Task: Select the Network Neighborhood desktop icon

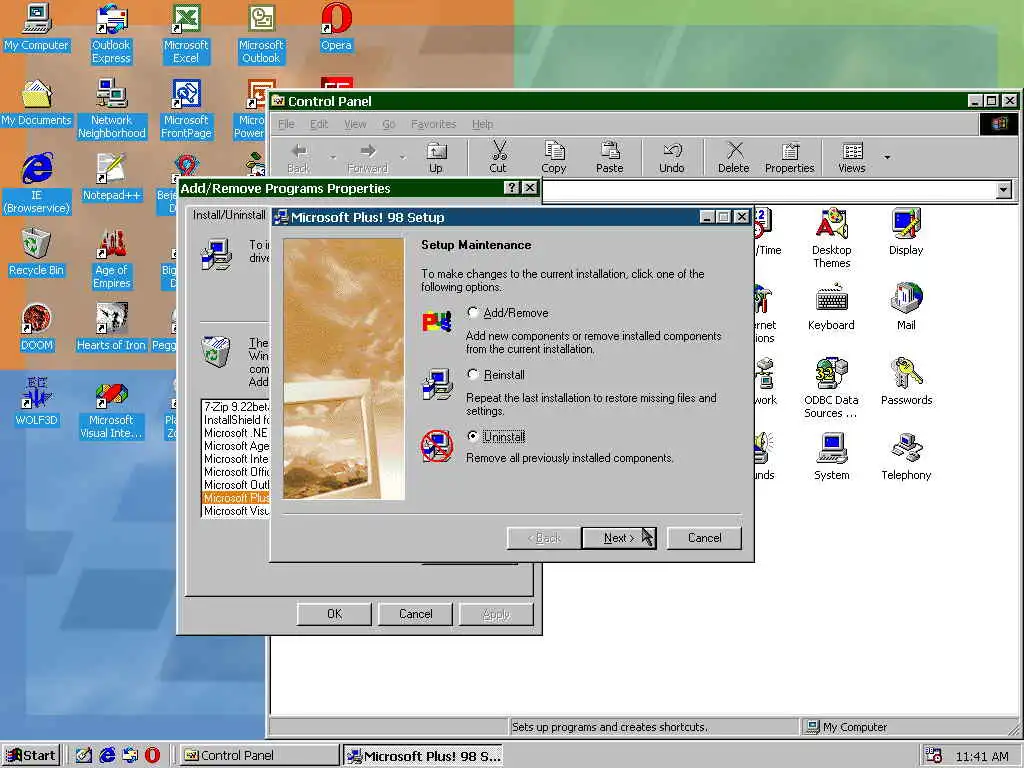Action: pos(112,109)
